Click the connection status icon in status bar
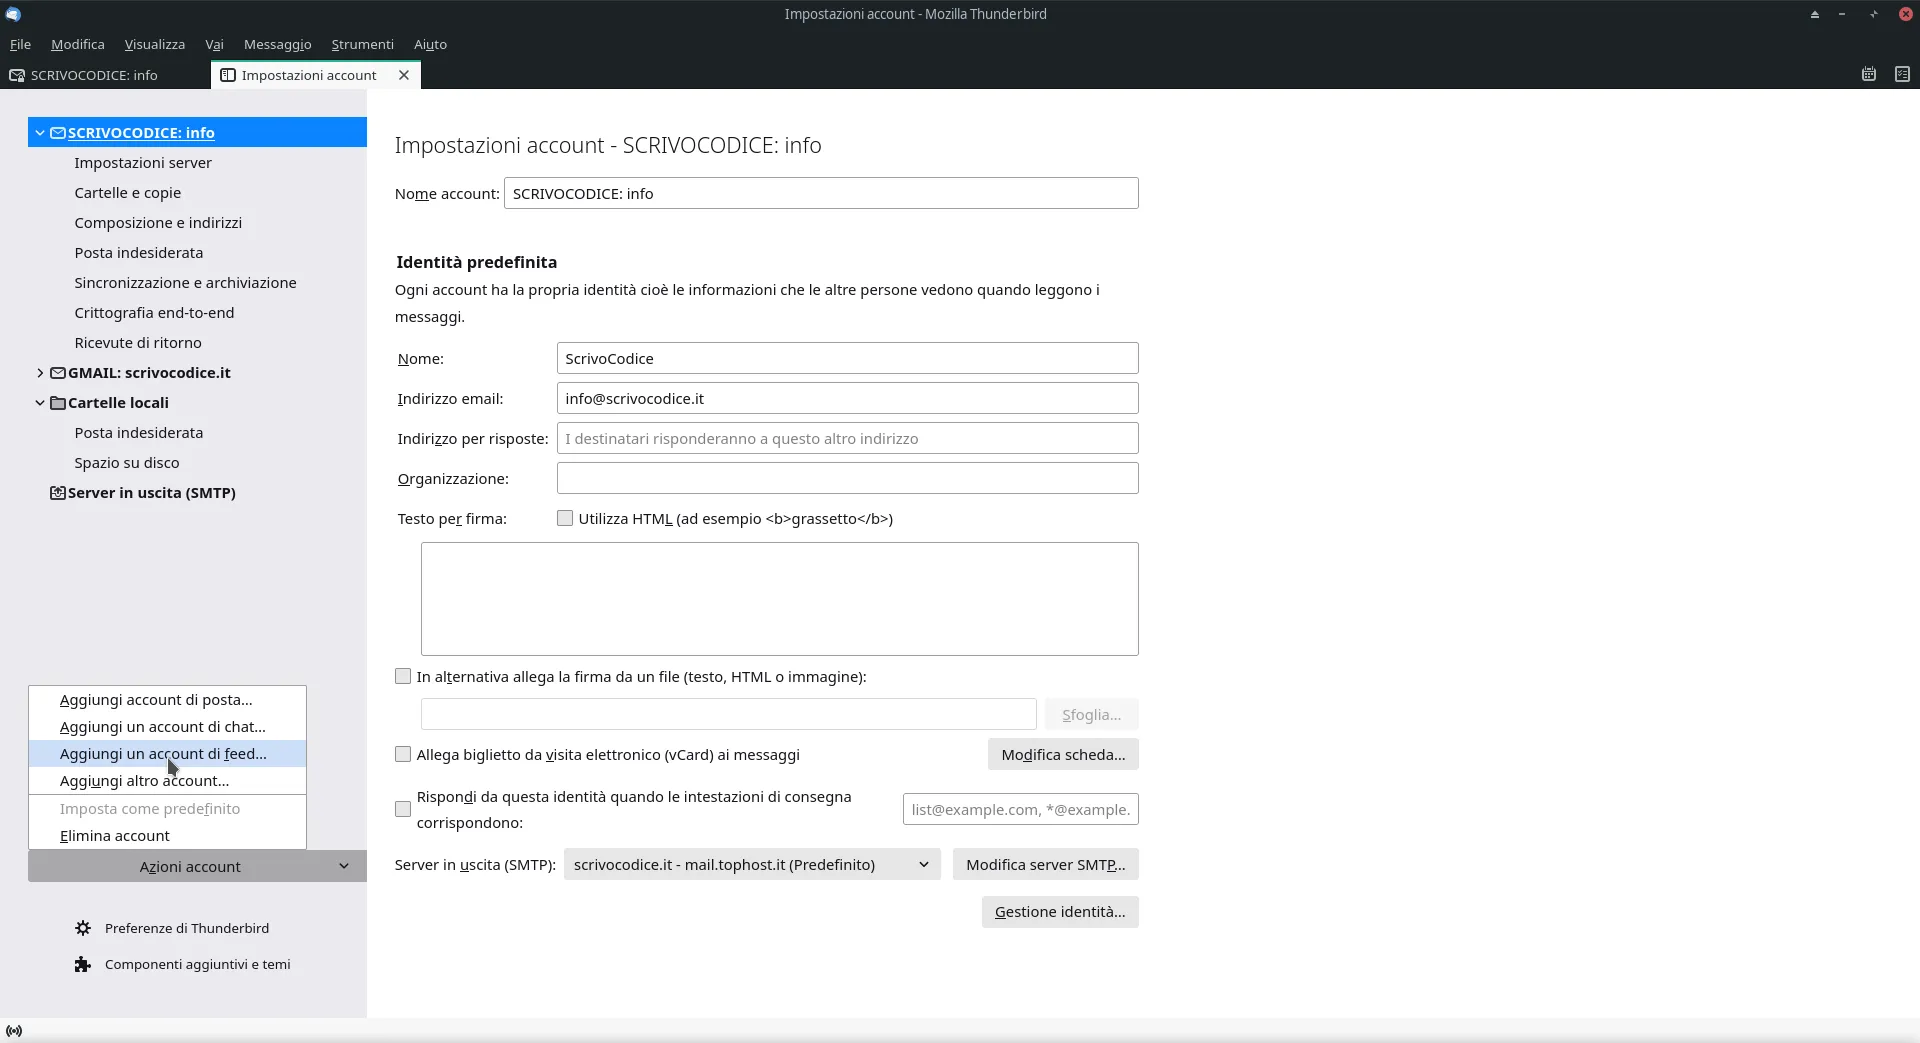This screenshot has height=1043, width=1920. point(14,1031)
